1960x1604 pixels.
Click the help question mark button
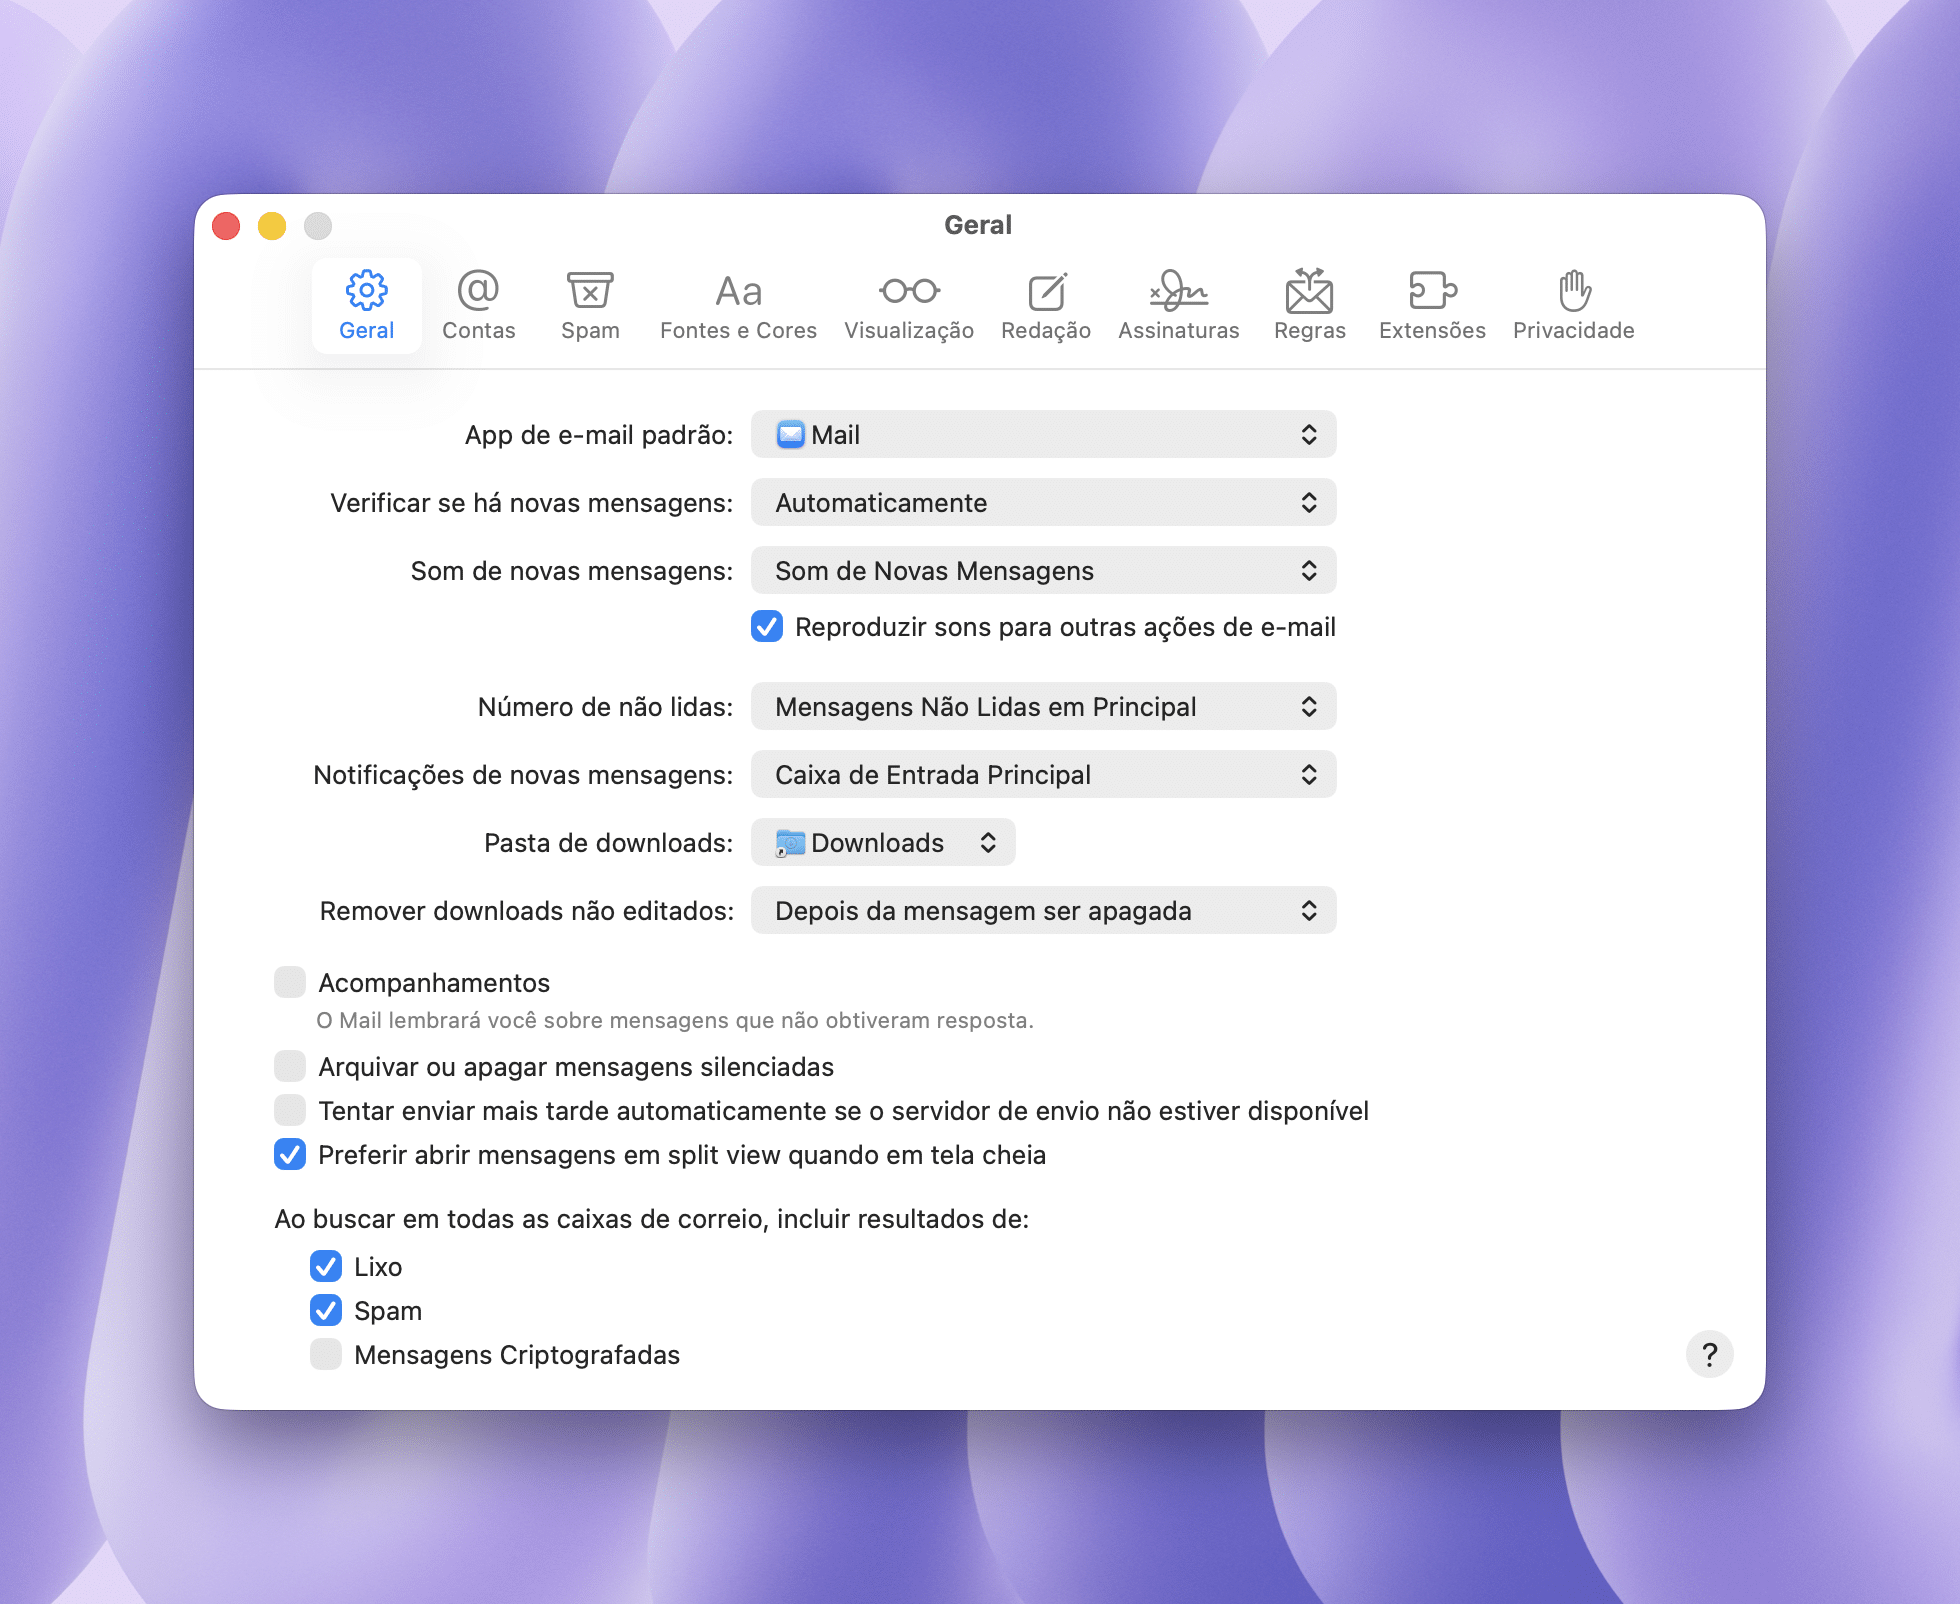coord(1709,1355)
